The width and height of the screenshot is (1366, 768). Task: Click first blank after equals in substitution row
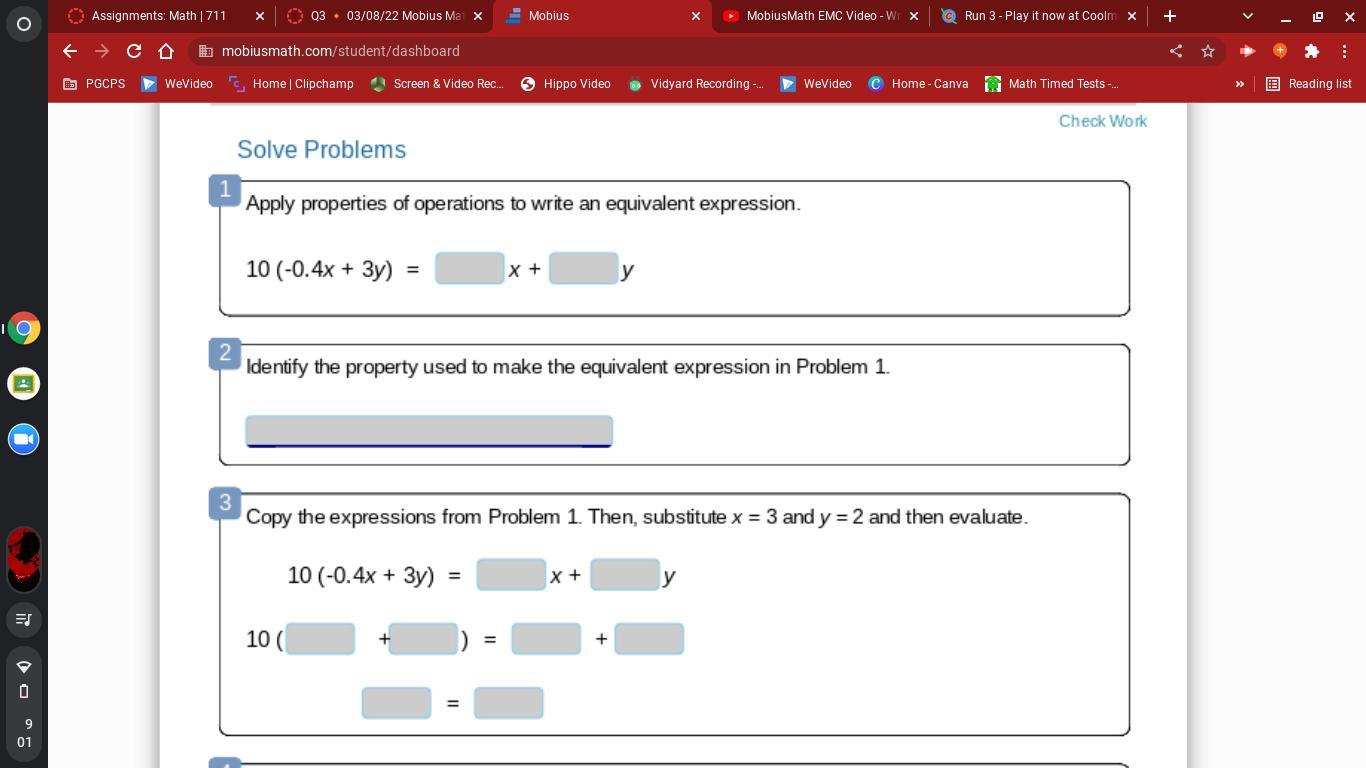tap(546, 639)
